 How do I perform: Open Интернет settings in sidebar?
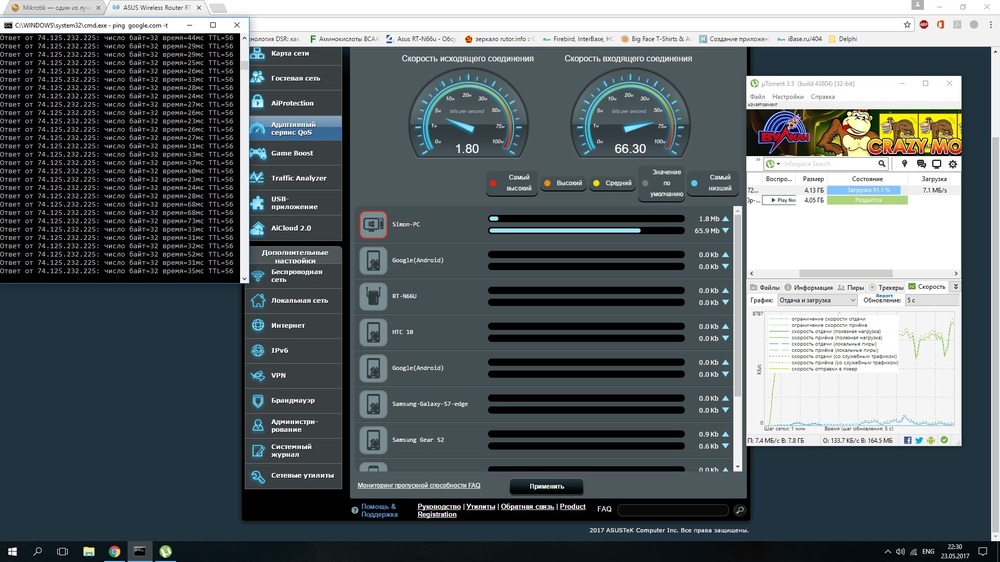295,325
